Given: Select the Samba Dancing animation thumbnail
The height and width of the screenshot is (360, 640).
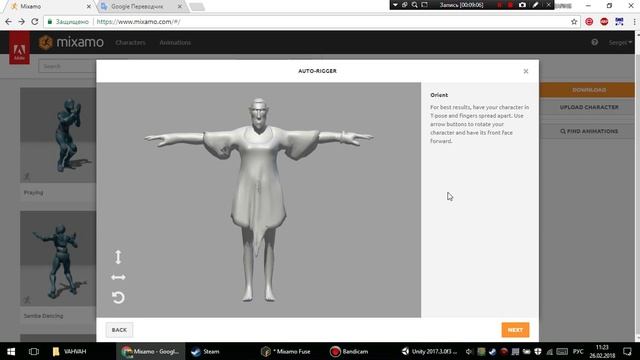Looking at the screenshot, I should [x=58, y=258].
